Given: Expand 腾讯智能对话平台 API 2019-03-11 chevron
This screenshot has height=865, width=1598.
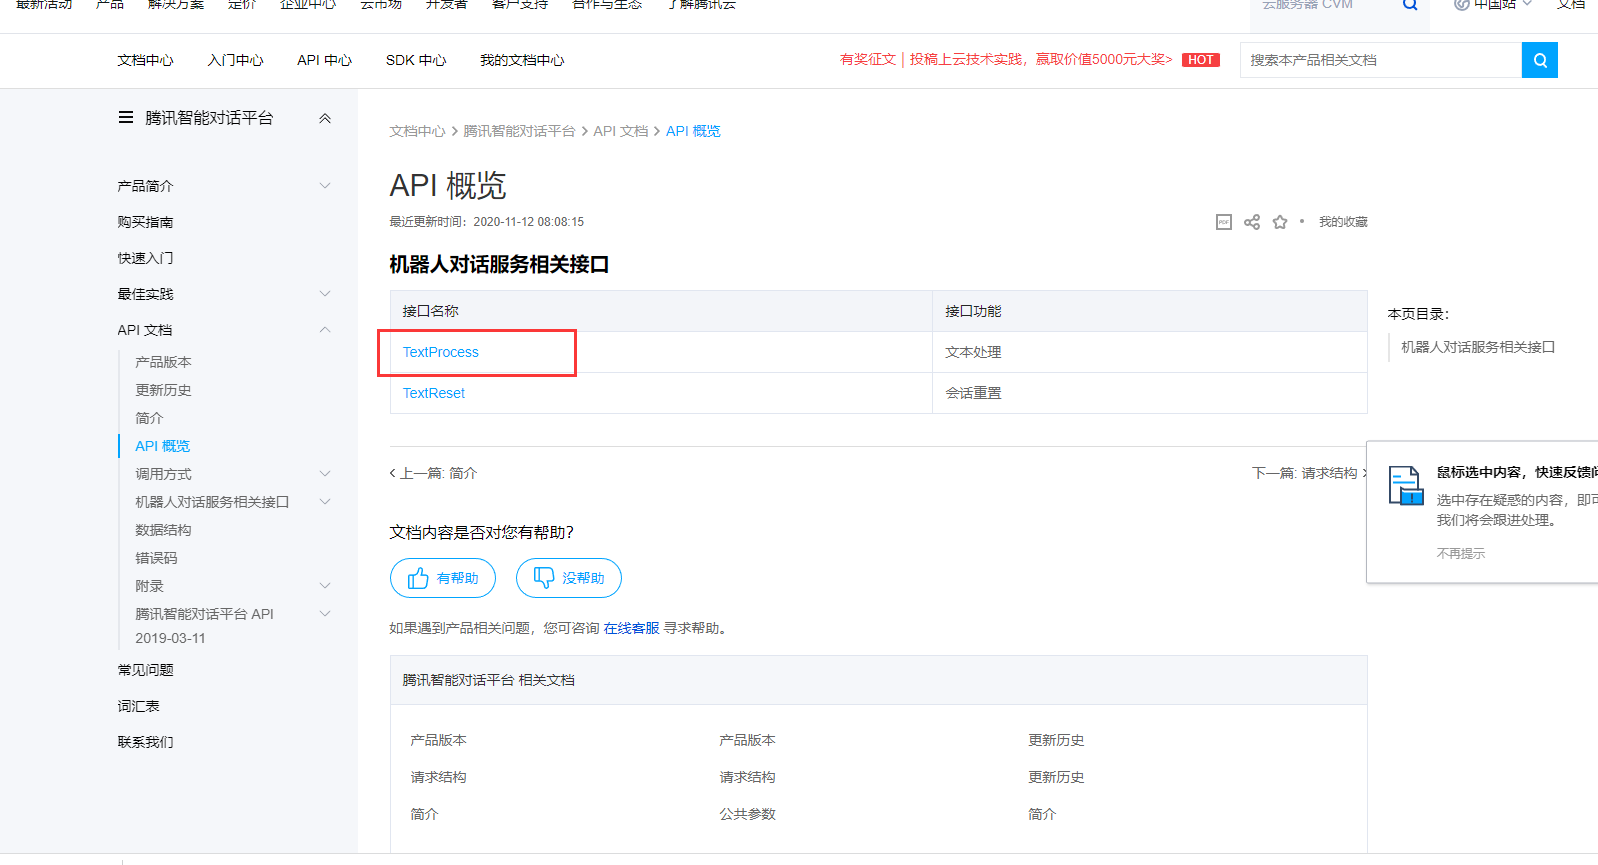Looking at the screenshot, I should pos(325,613).
